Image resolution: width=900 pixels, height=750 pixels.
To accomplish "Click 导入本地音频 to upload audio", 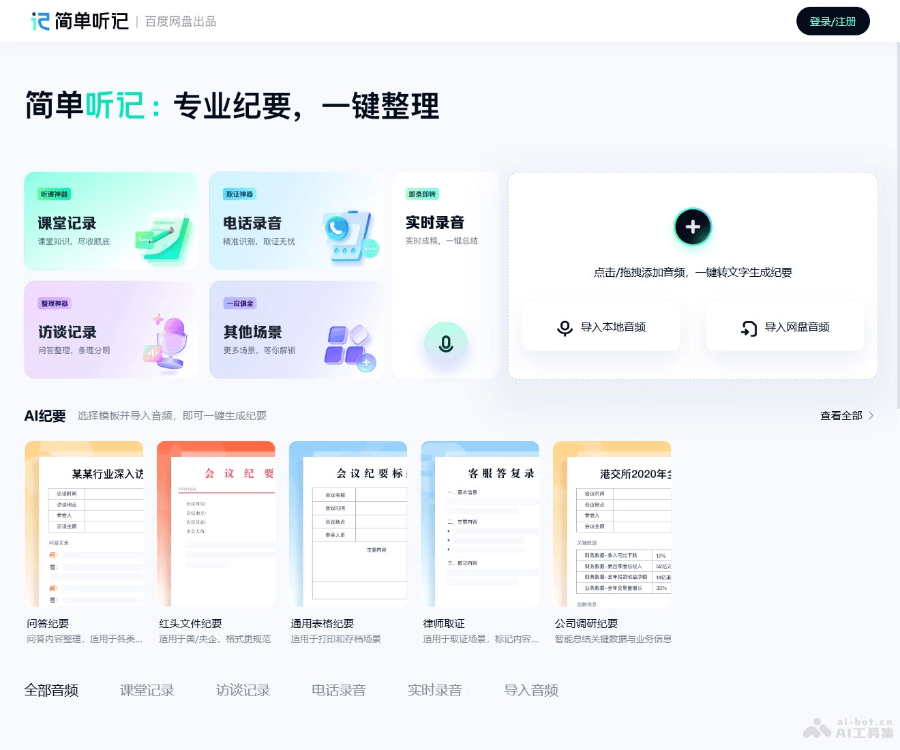I will [x=601, y=327].
